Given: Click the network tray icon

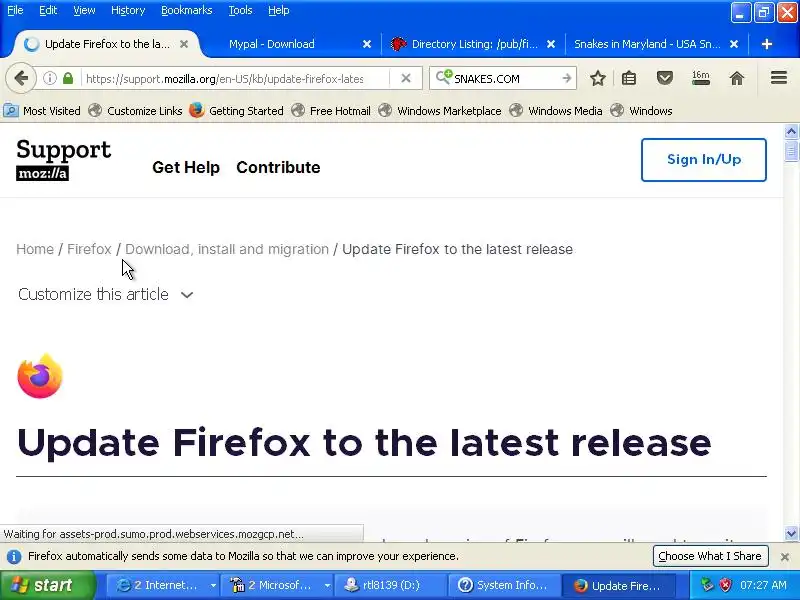Looking at the screenshot, I should (x=707, y=585).
